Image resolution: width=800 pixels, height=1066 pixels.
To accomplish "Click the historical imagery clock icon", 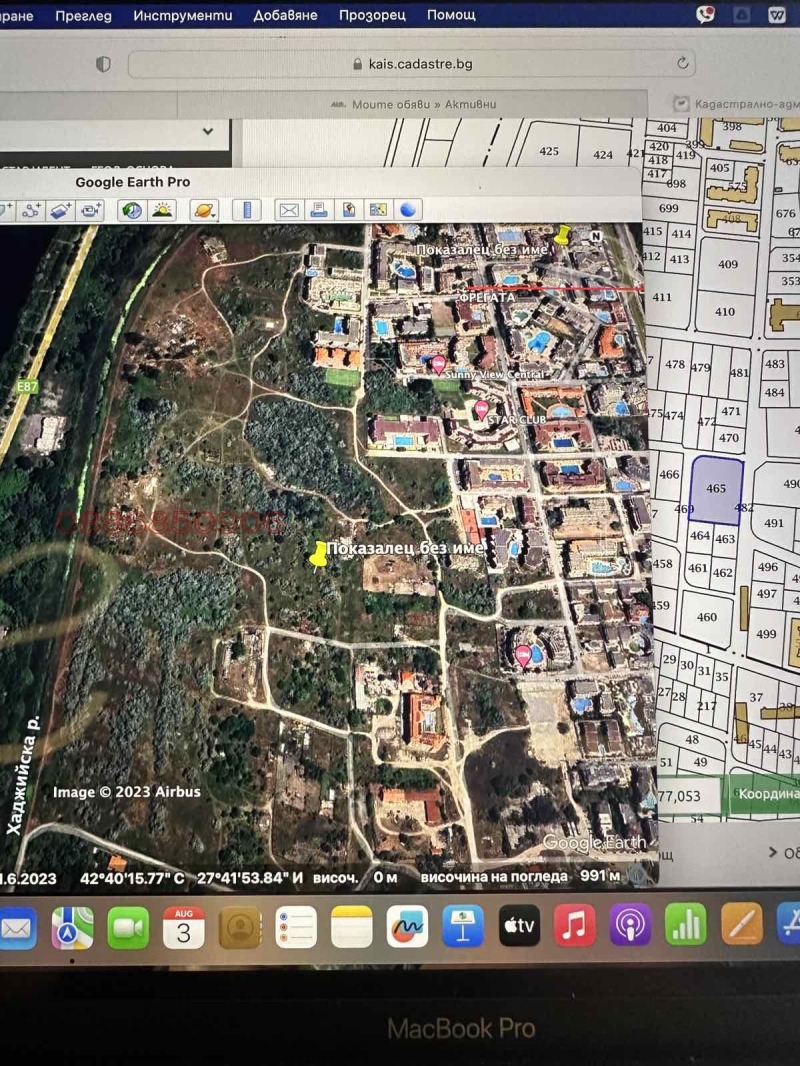I will coord(131,210).
